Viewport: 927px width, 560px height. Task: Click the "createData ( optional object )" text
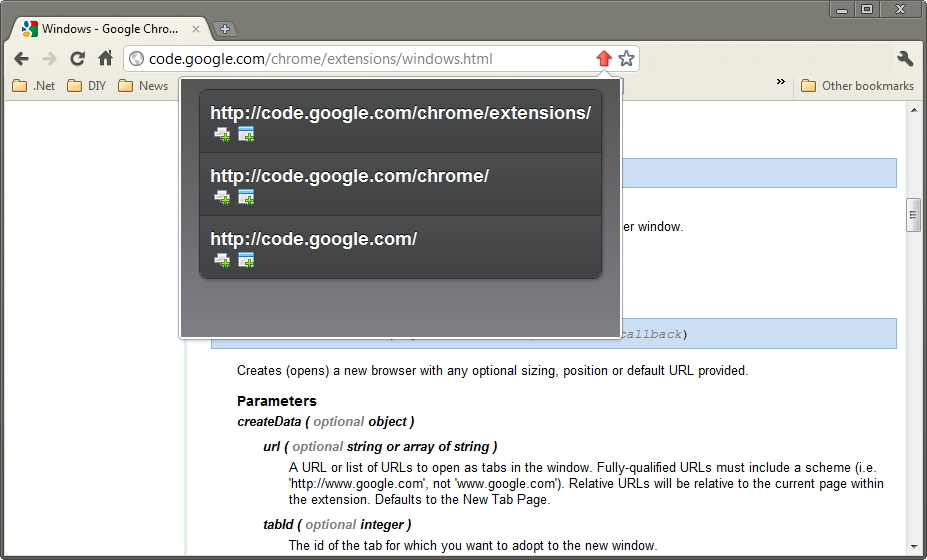(326, 422)
